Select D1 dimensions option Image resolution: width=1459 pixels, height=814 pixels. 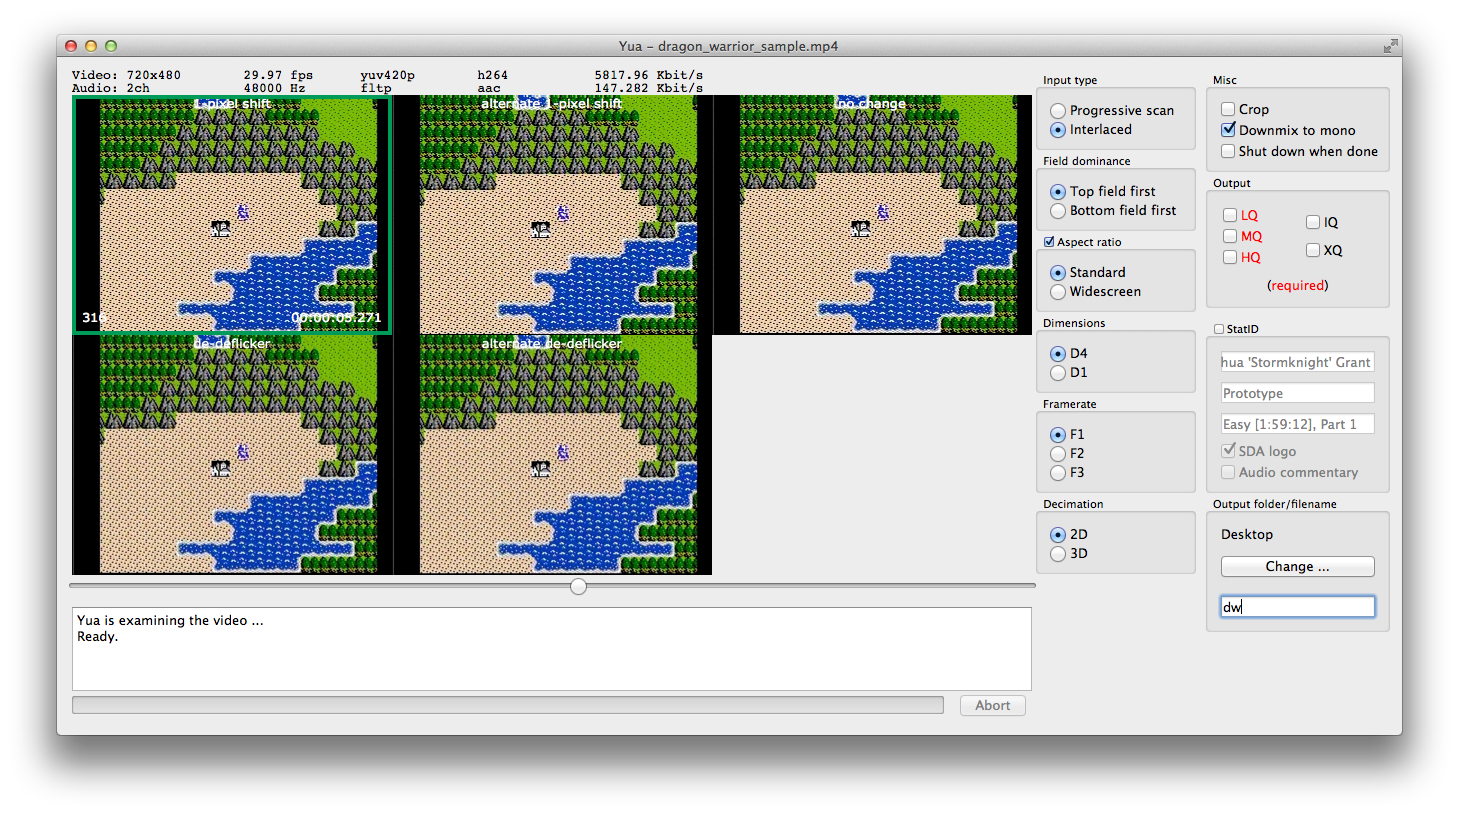[1058, 373]
